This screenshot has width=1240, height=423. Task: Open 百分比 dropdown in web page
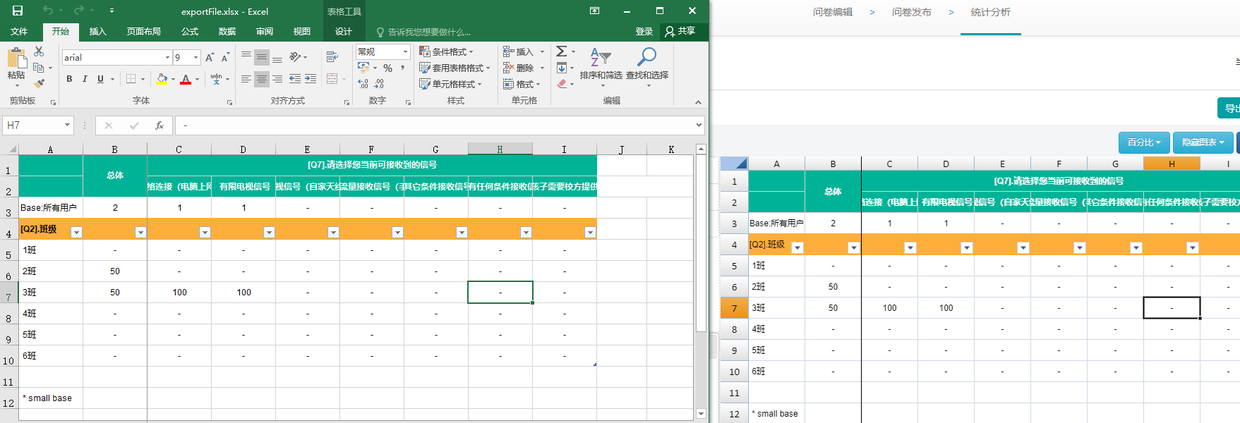point(1144,142)
